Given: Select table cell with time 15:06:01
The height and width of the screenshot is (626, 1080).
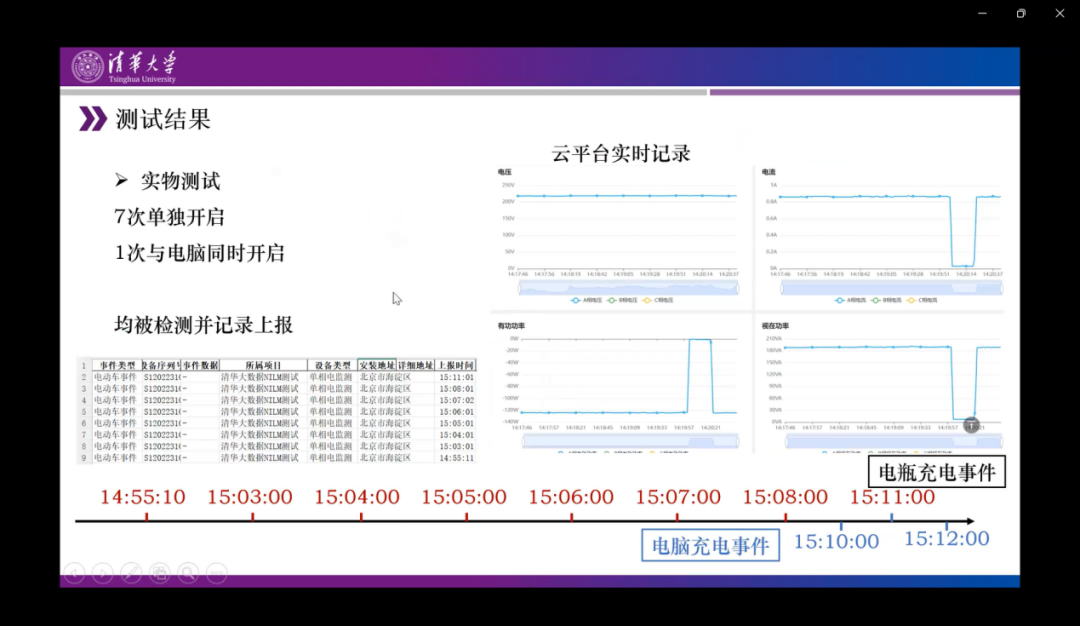Looking at the screenshot, I should [456, 412].
